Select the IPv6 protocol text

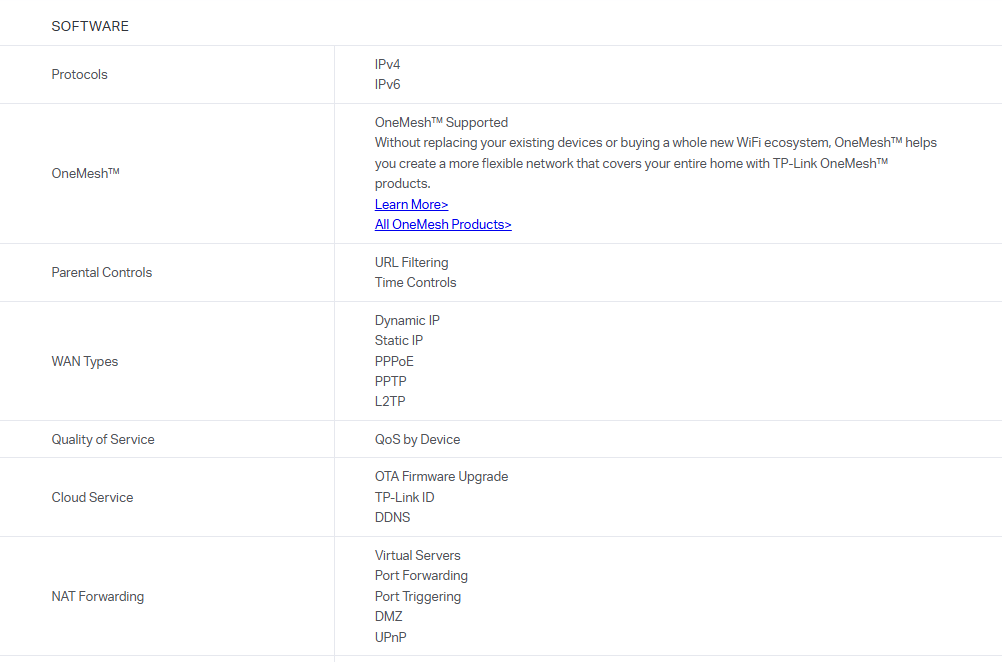click(x=387, y=84)
